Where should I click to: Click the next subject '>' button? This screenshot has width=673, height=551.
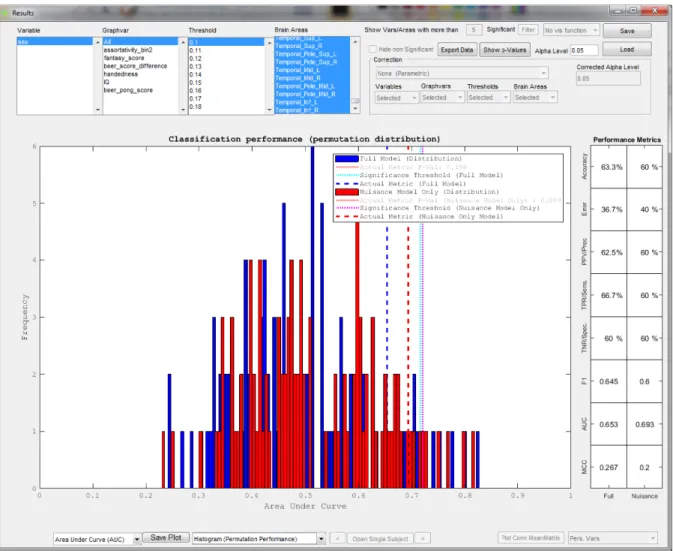(x=423, y=538)
